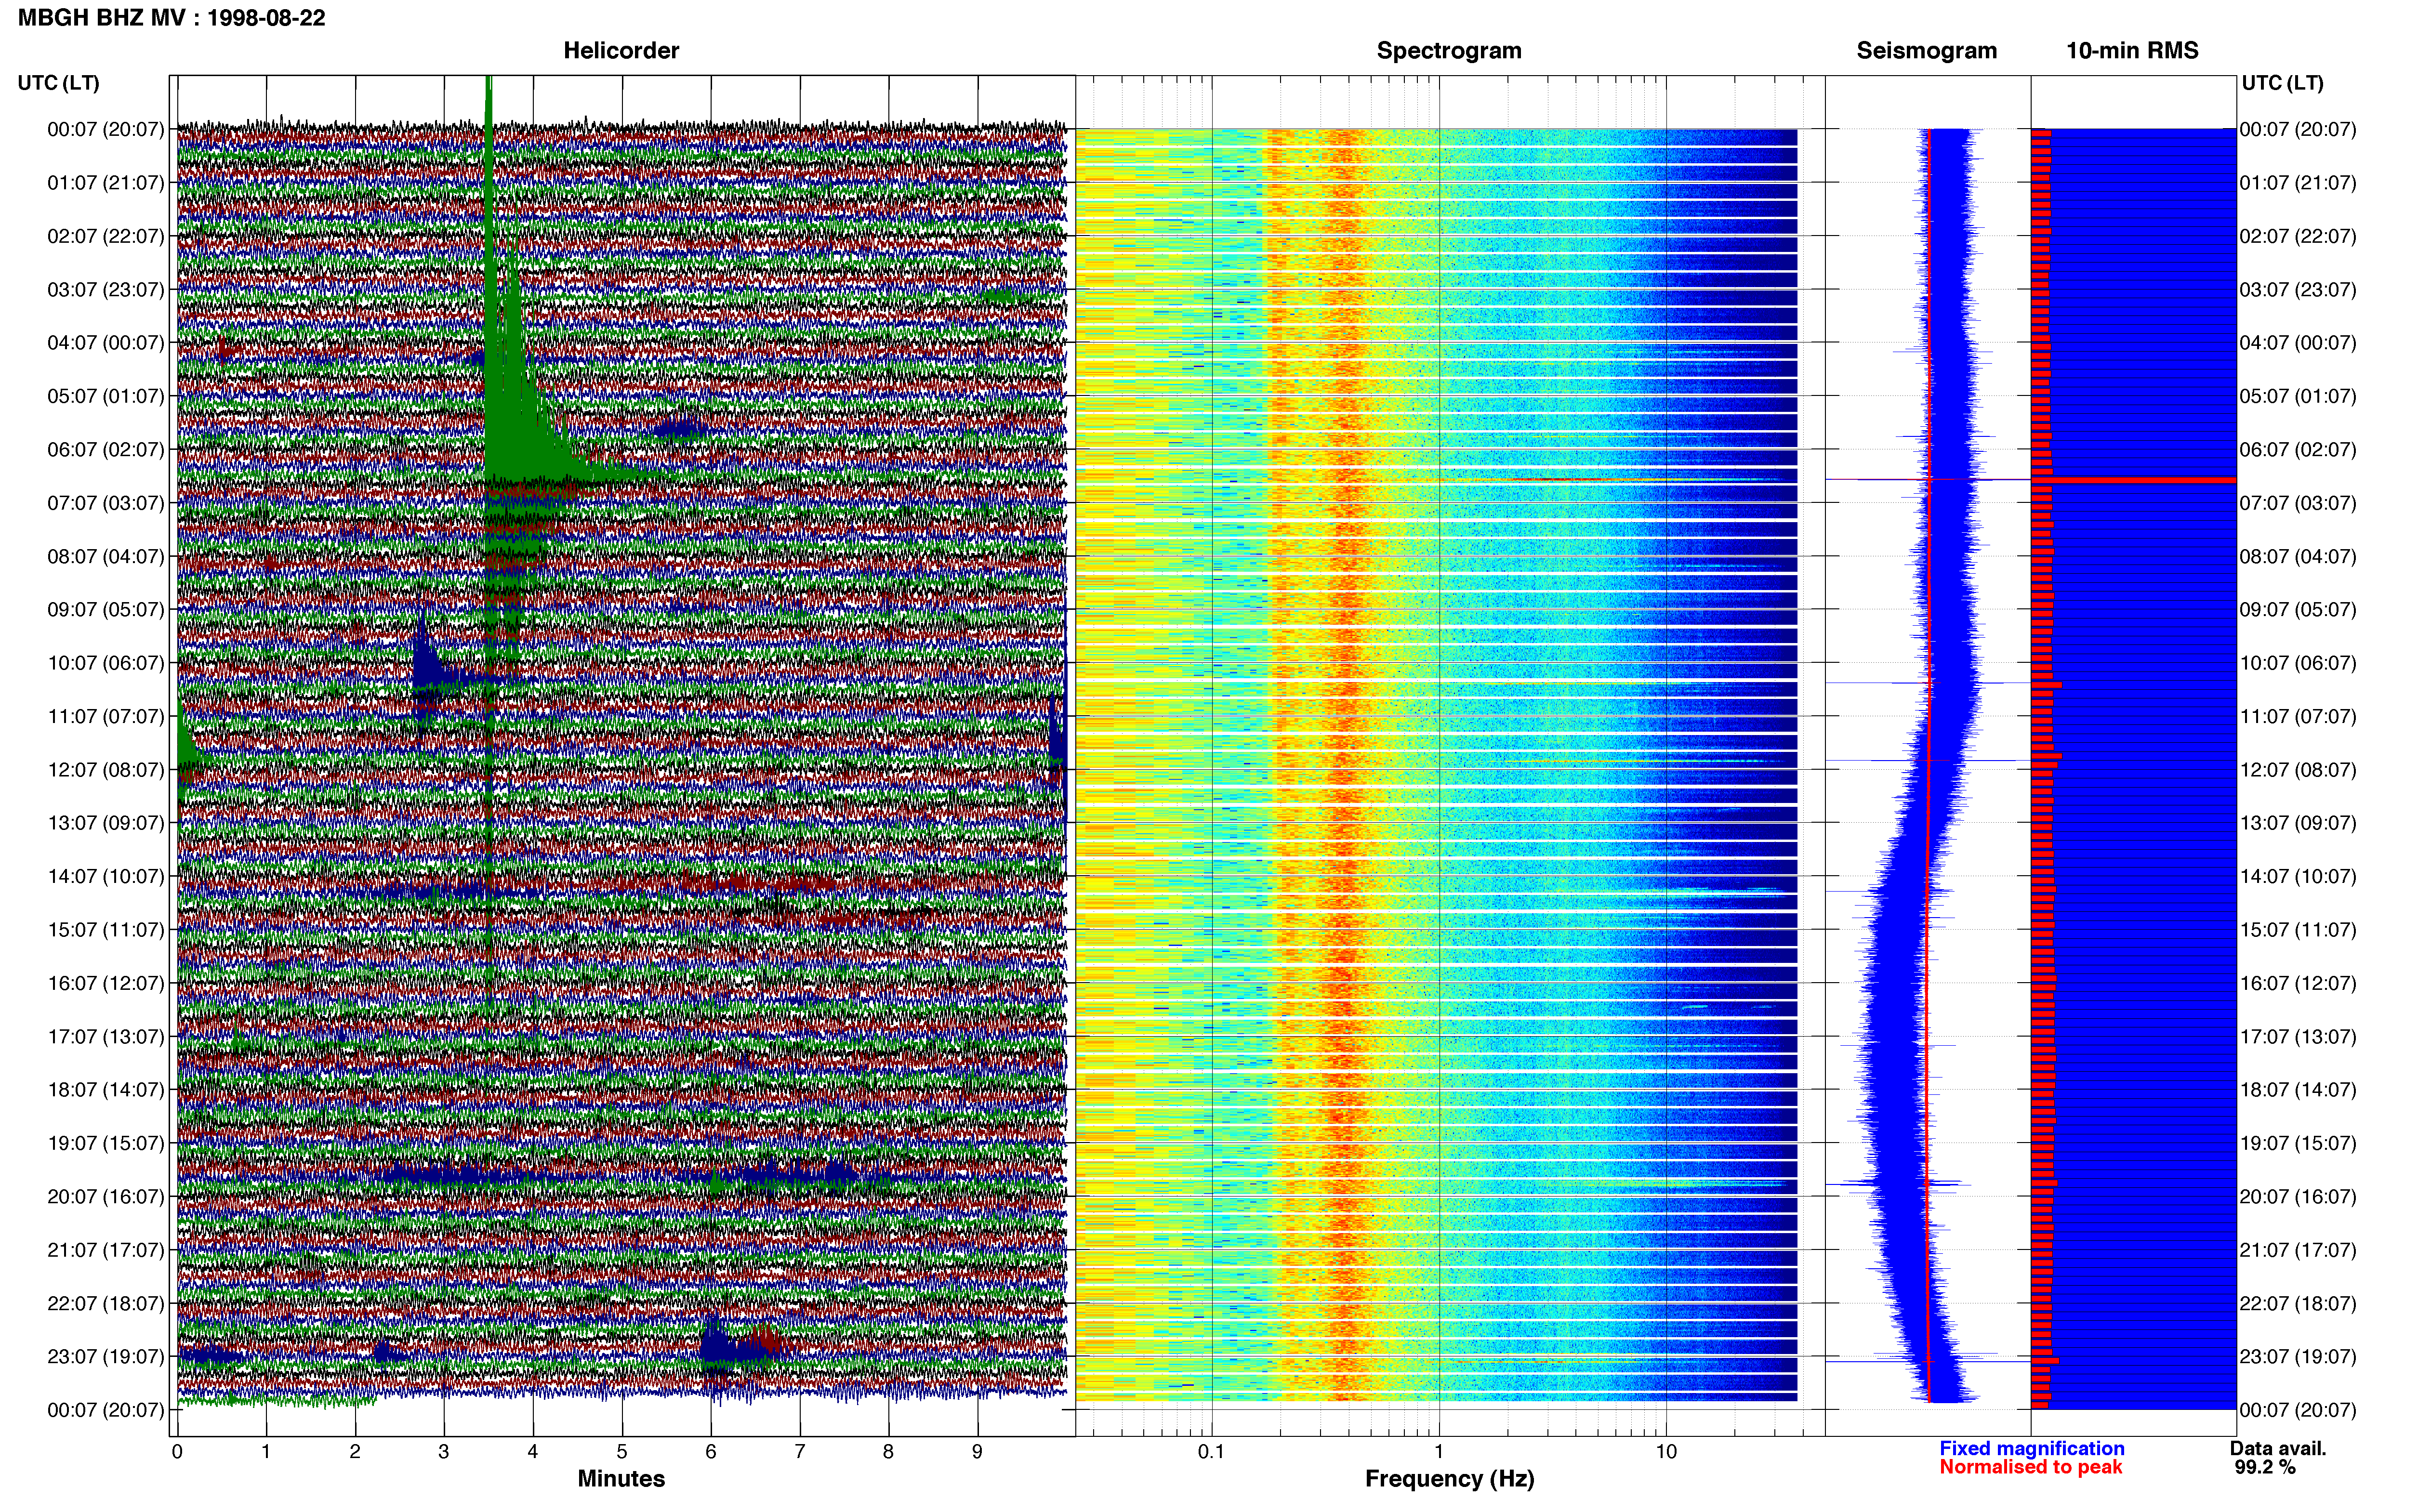Viewport: 2418px width, 1512px height.
Task: Click the left '01:07 (21:07)' time label
Action: (x=106, y=183)
